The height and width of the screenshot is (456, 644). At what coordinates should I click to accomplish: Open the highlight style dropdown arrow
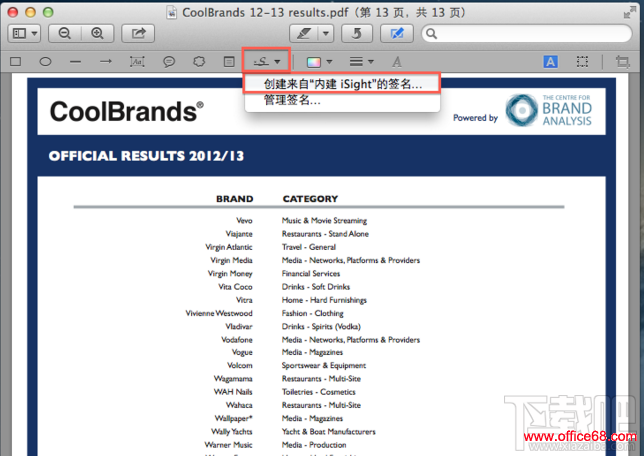(326, 33)
